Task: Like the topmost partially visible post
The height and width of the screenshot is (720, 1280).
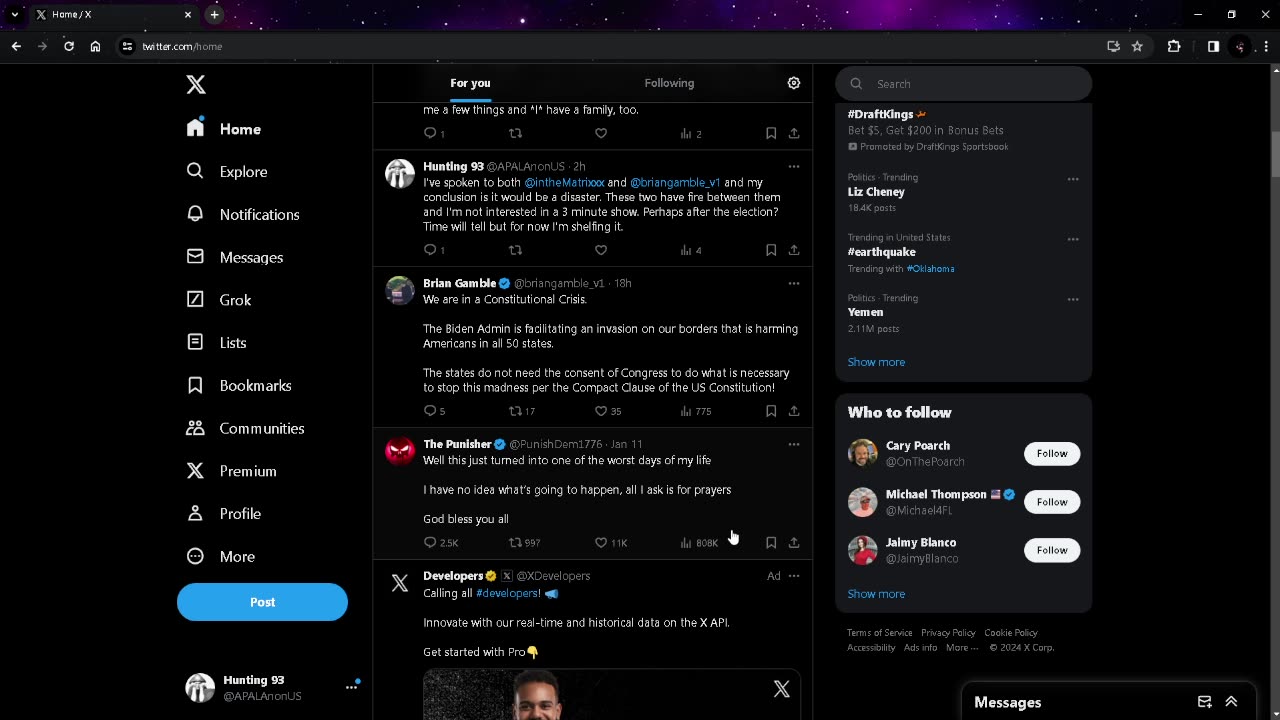Action: [601, 133]
